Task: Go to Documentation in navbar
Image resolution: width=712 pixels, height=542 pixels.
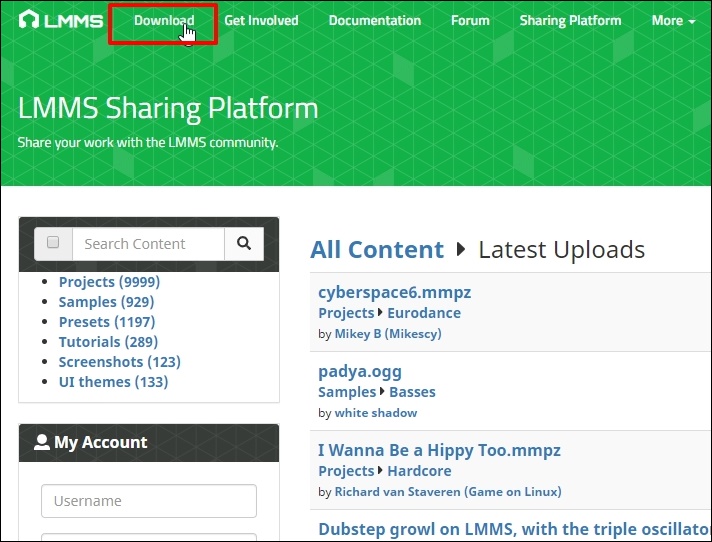Action: click(375, 20)
